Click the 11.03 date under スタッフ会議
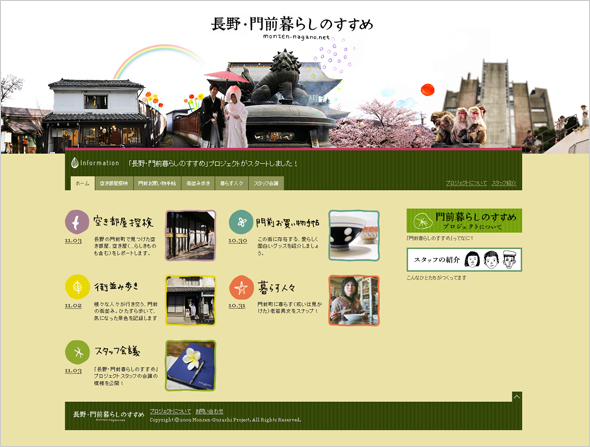Image resolution: width=590 pixels, height=447 pixels. point(73,371)
